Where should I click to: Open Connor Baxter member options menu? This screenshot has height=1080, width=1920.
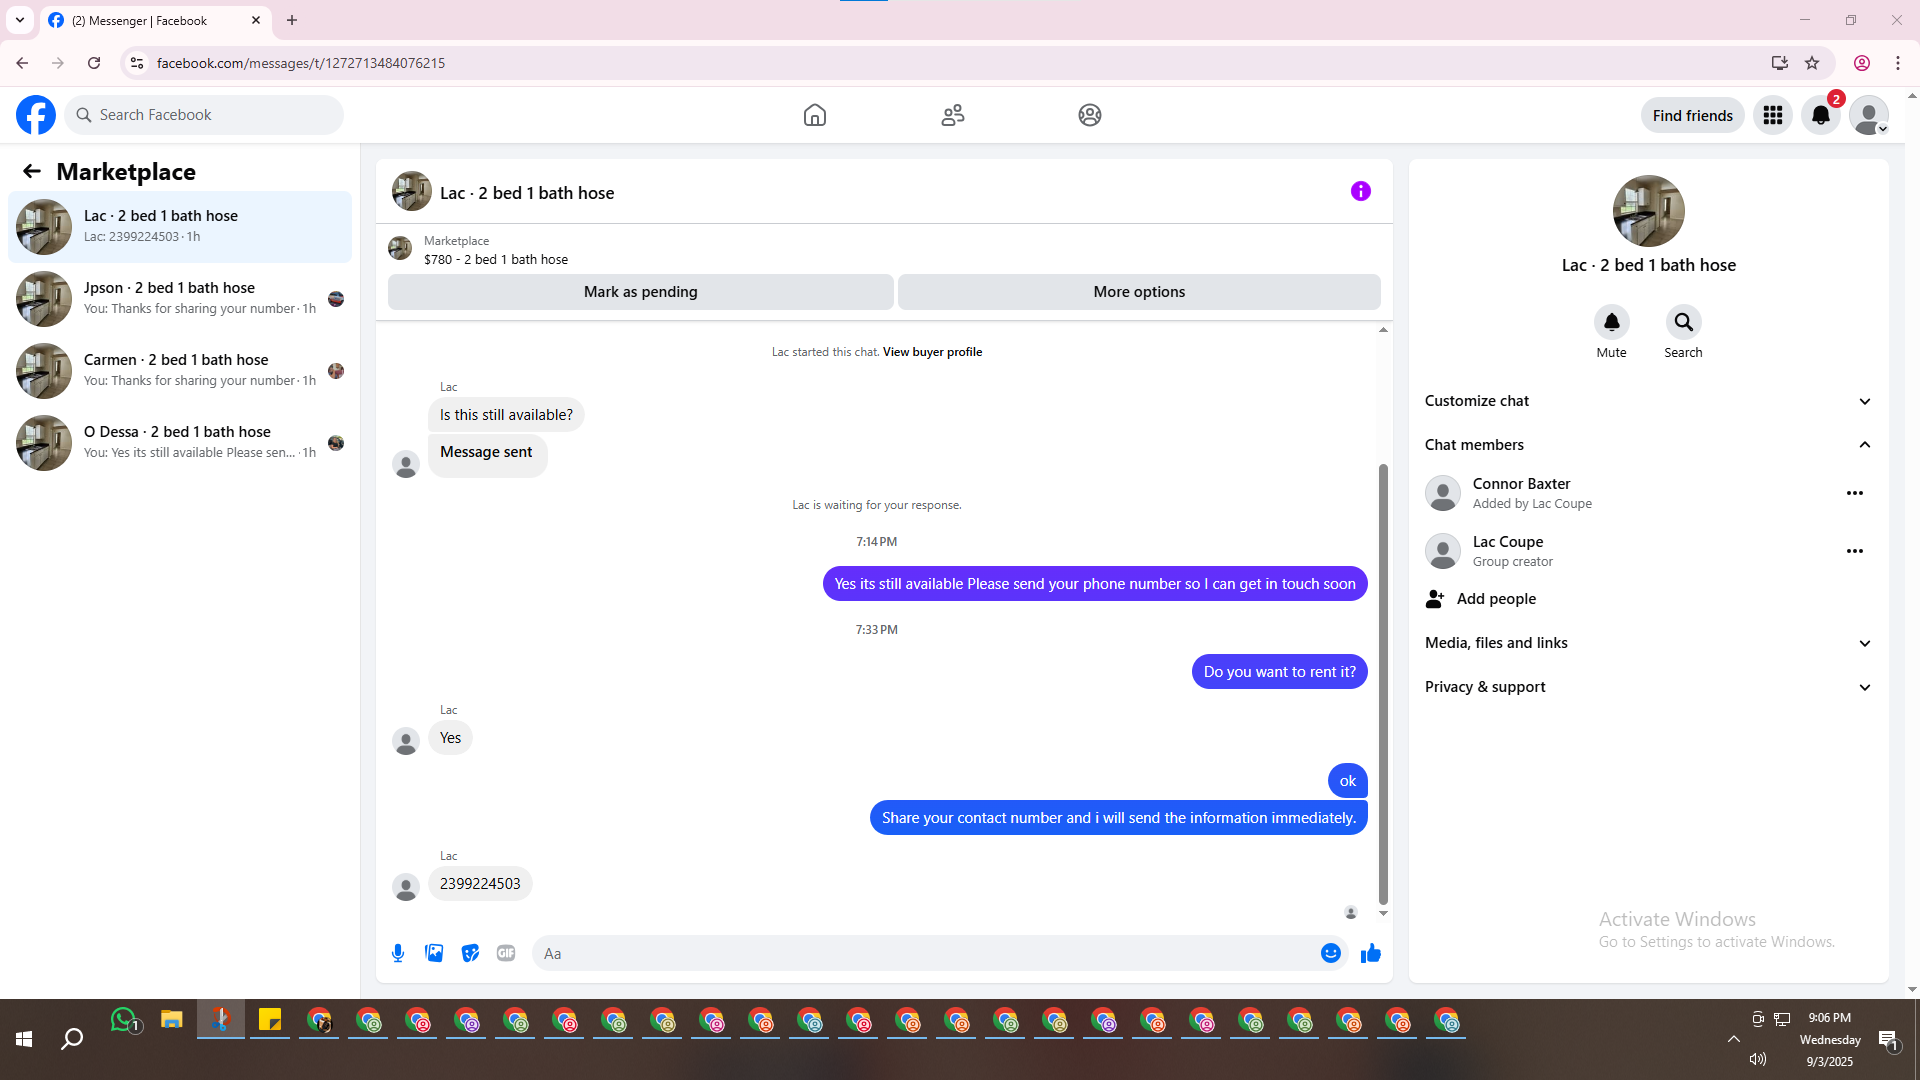click(x=1855, y=493)
